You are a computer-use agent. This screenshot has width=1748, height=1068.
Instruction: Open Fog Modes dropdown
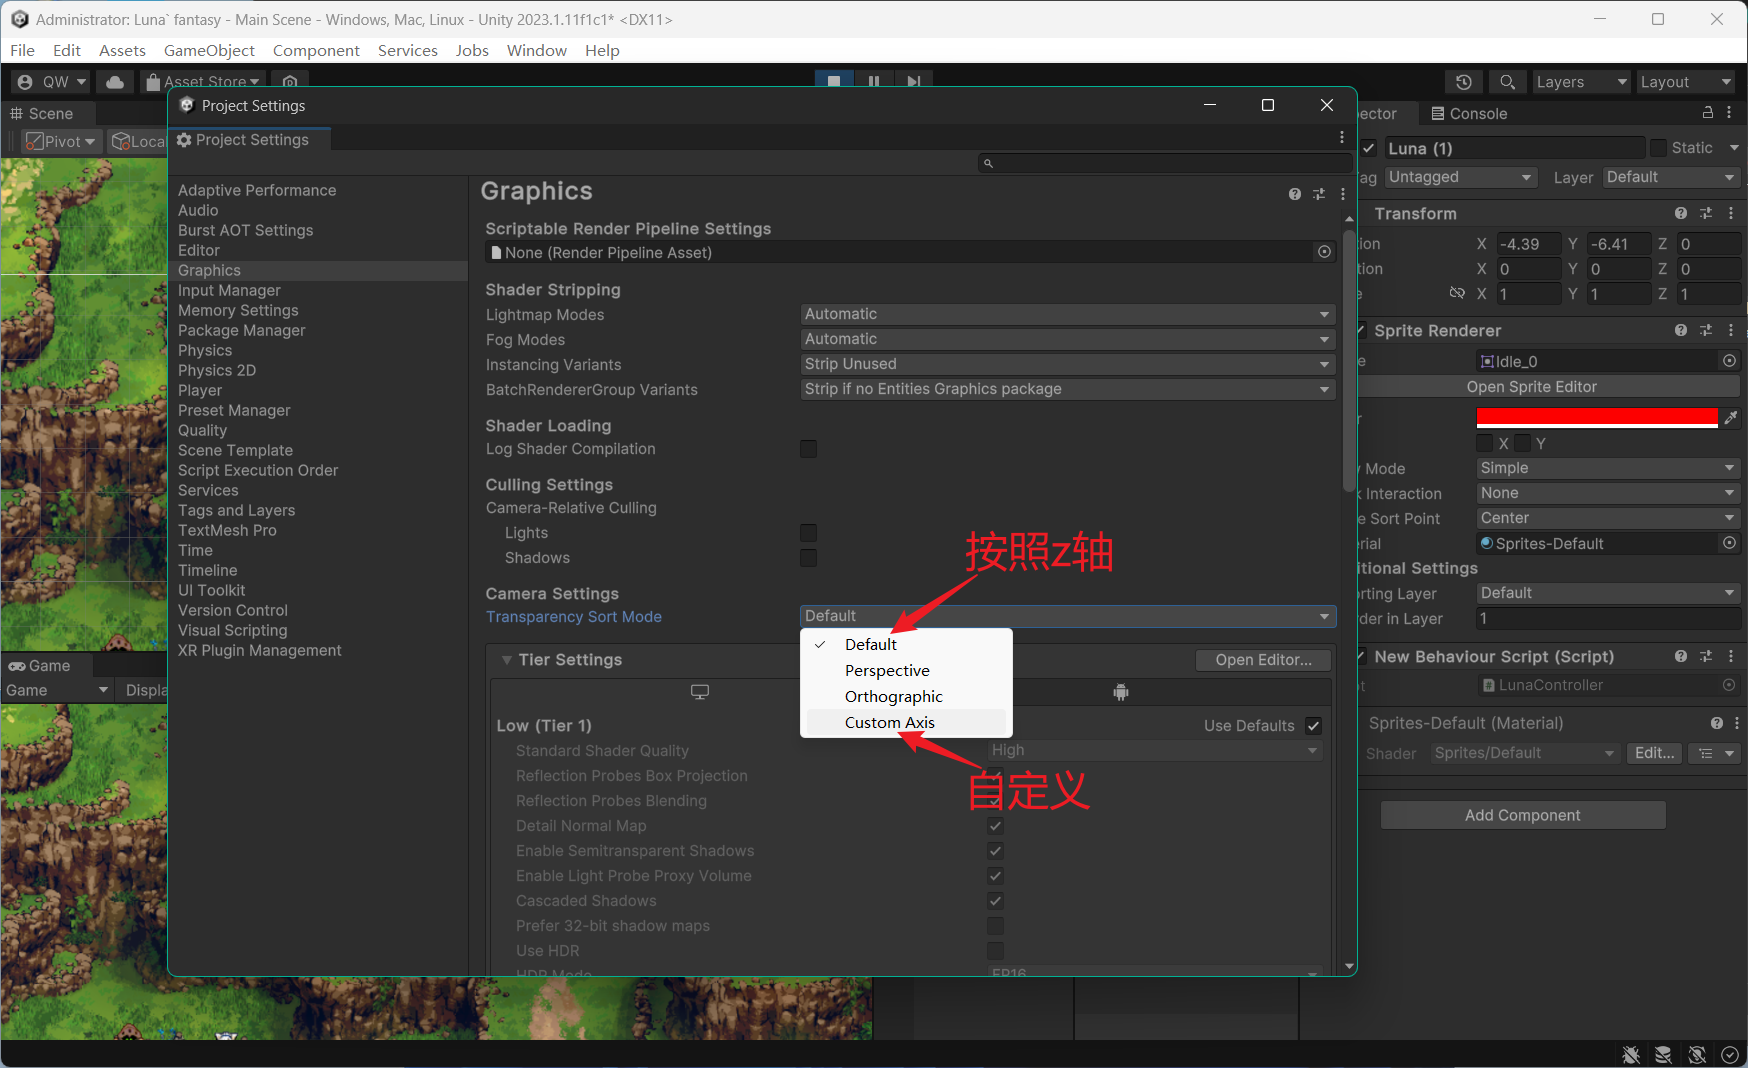(x=1068, y=339)
